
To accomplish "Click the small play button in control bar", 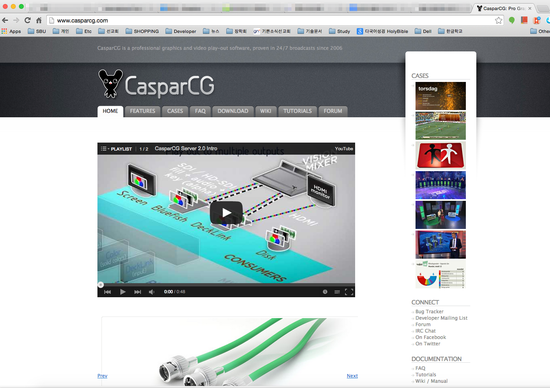I will click(122, 292).
